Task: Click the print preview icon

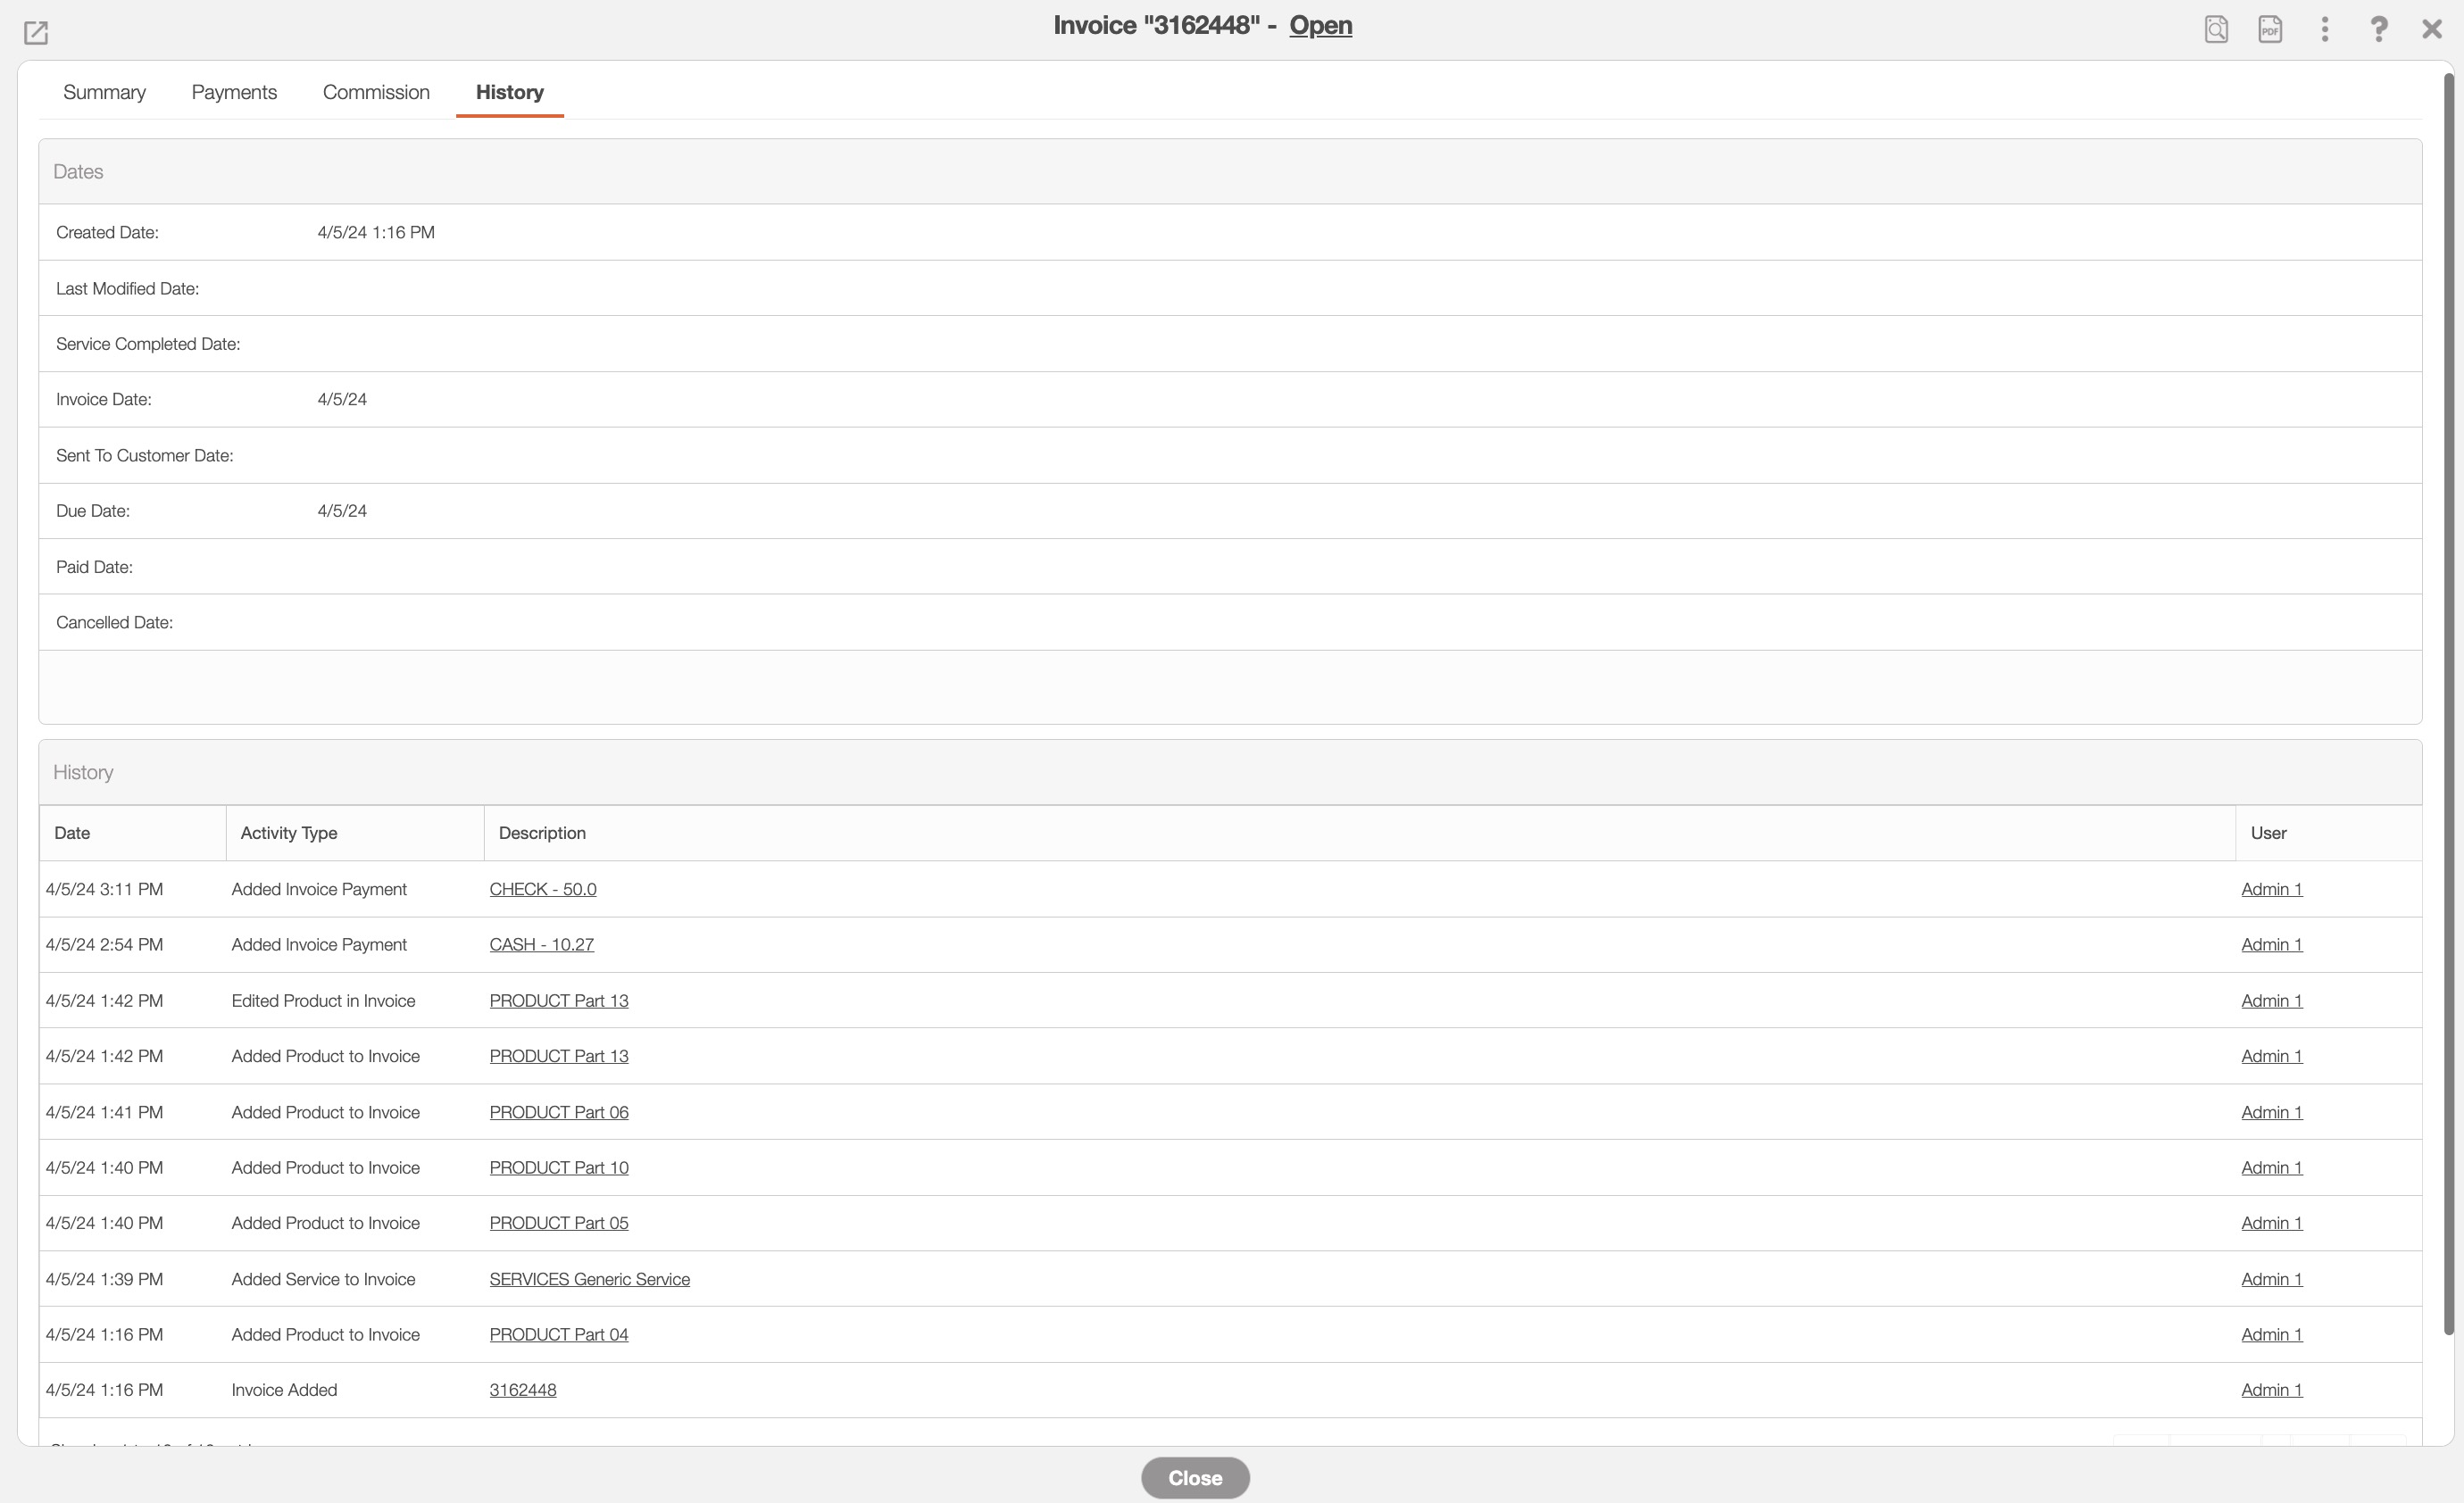Action: pos(2216,29)
